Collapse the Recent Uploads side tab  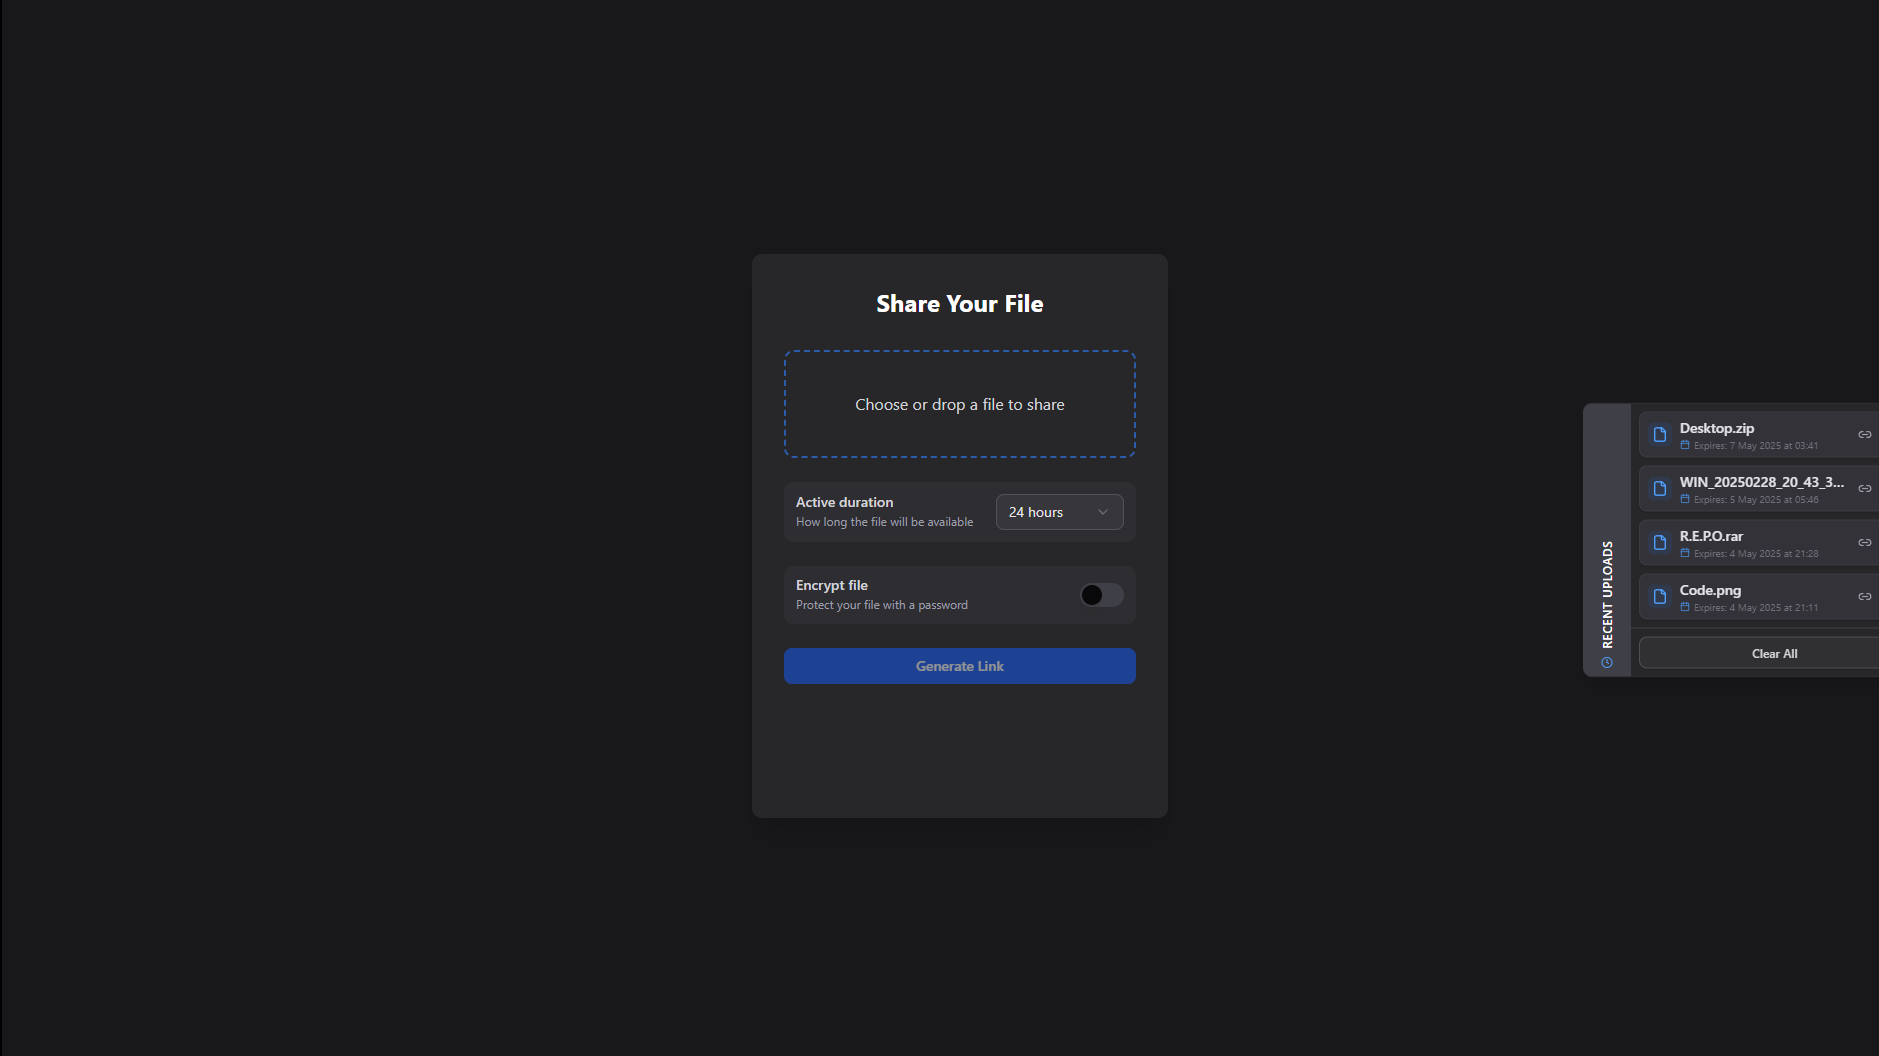pos(1607,594)
